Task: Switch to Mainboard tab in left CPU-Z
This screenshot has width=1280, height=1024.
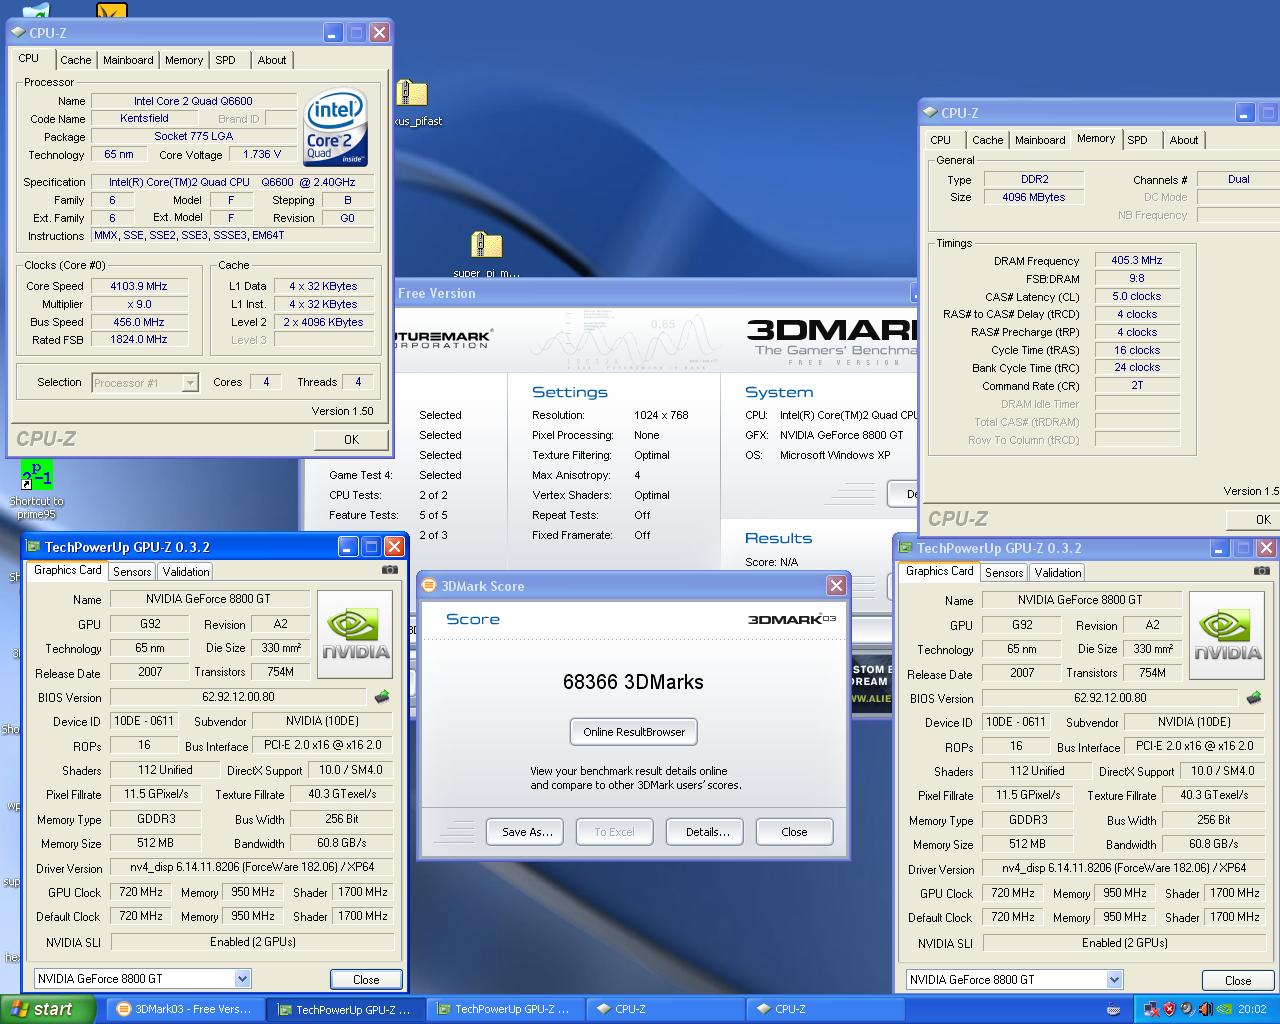Action: [x=129, y=60]
